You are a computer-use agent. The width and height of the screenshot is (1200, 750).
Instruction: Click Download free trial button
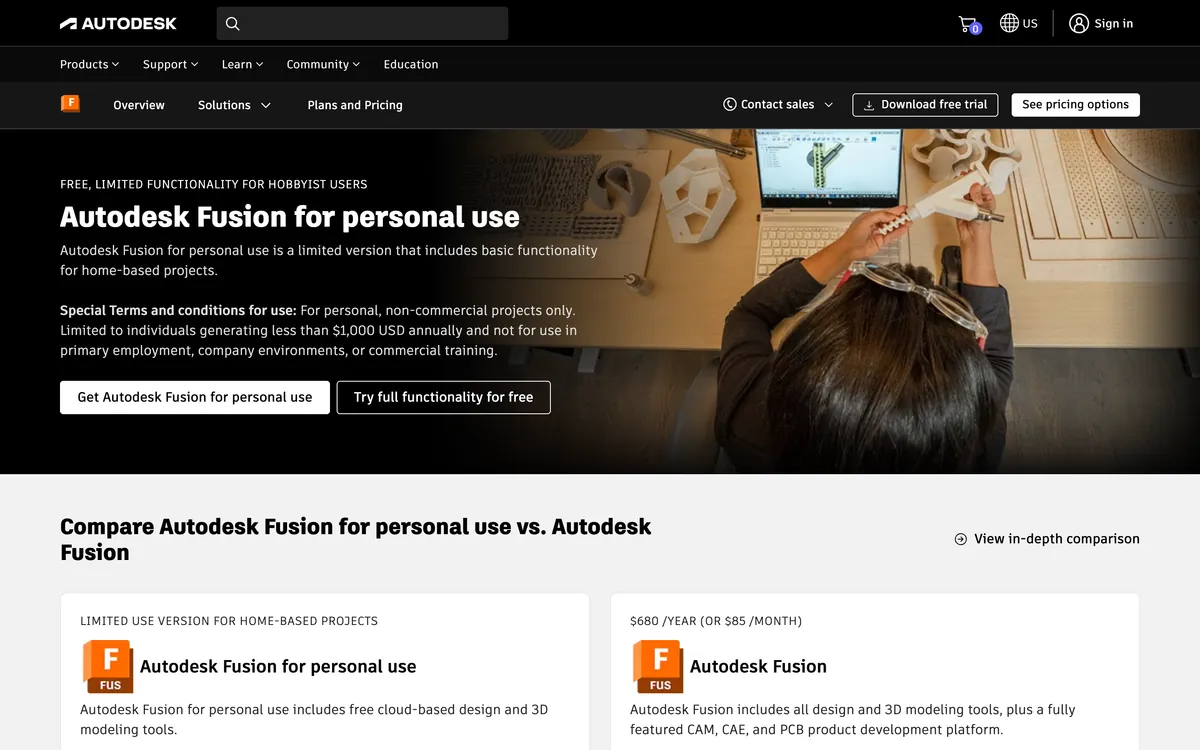(925, 105)
